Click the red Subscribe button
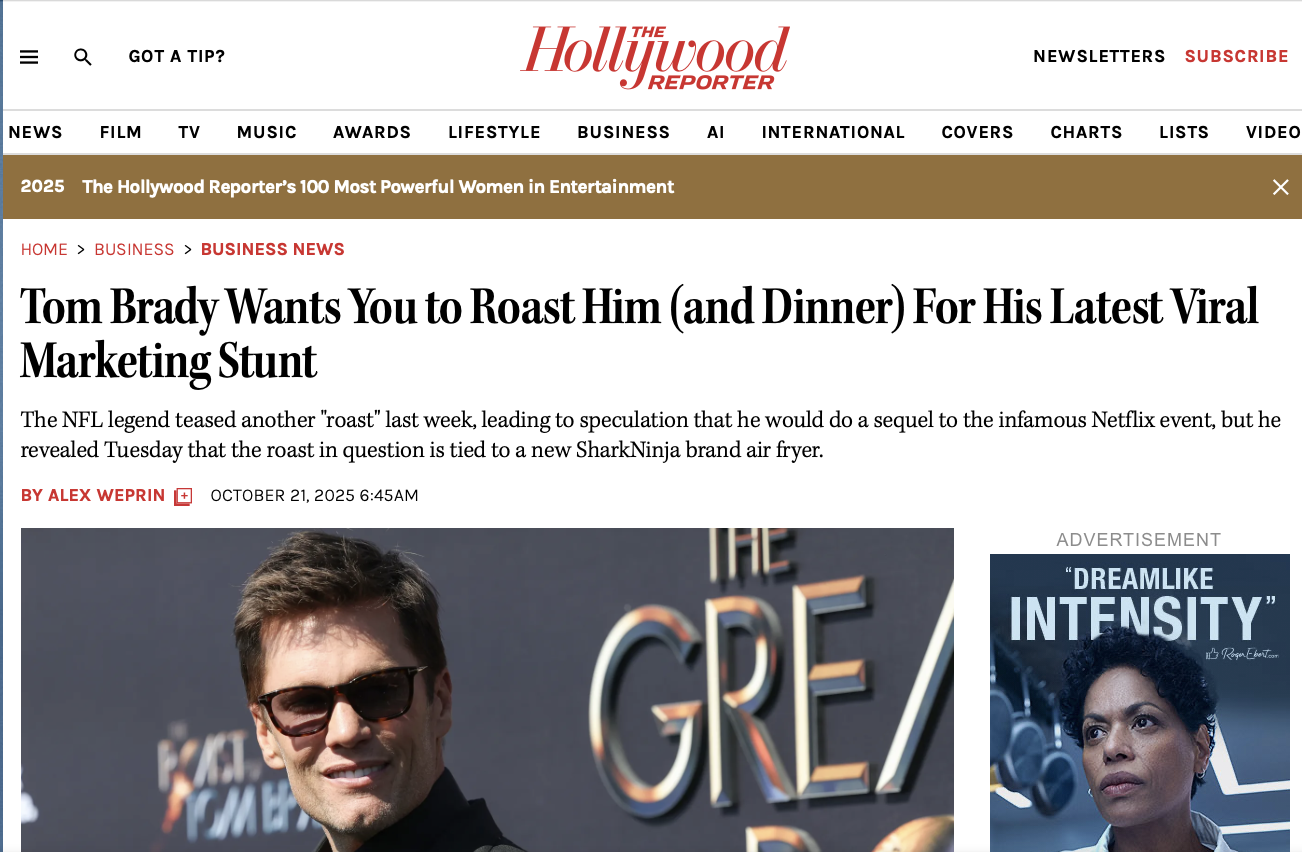The width and height of the screenshot is (1302, 852). [1236, 57]
